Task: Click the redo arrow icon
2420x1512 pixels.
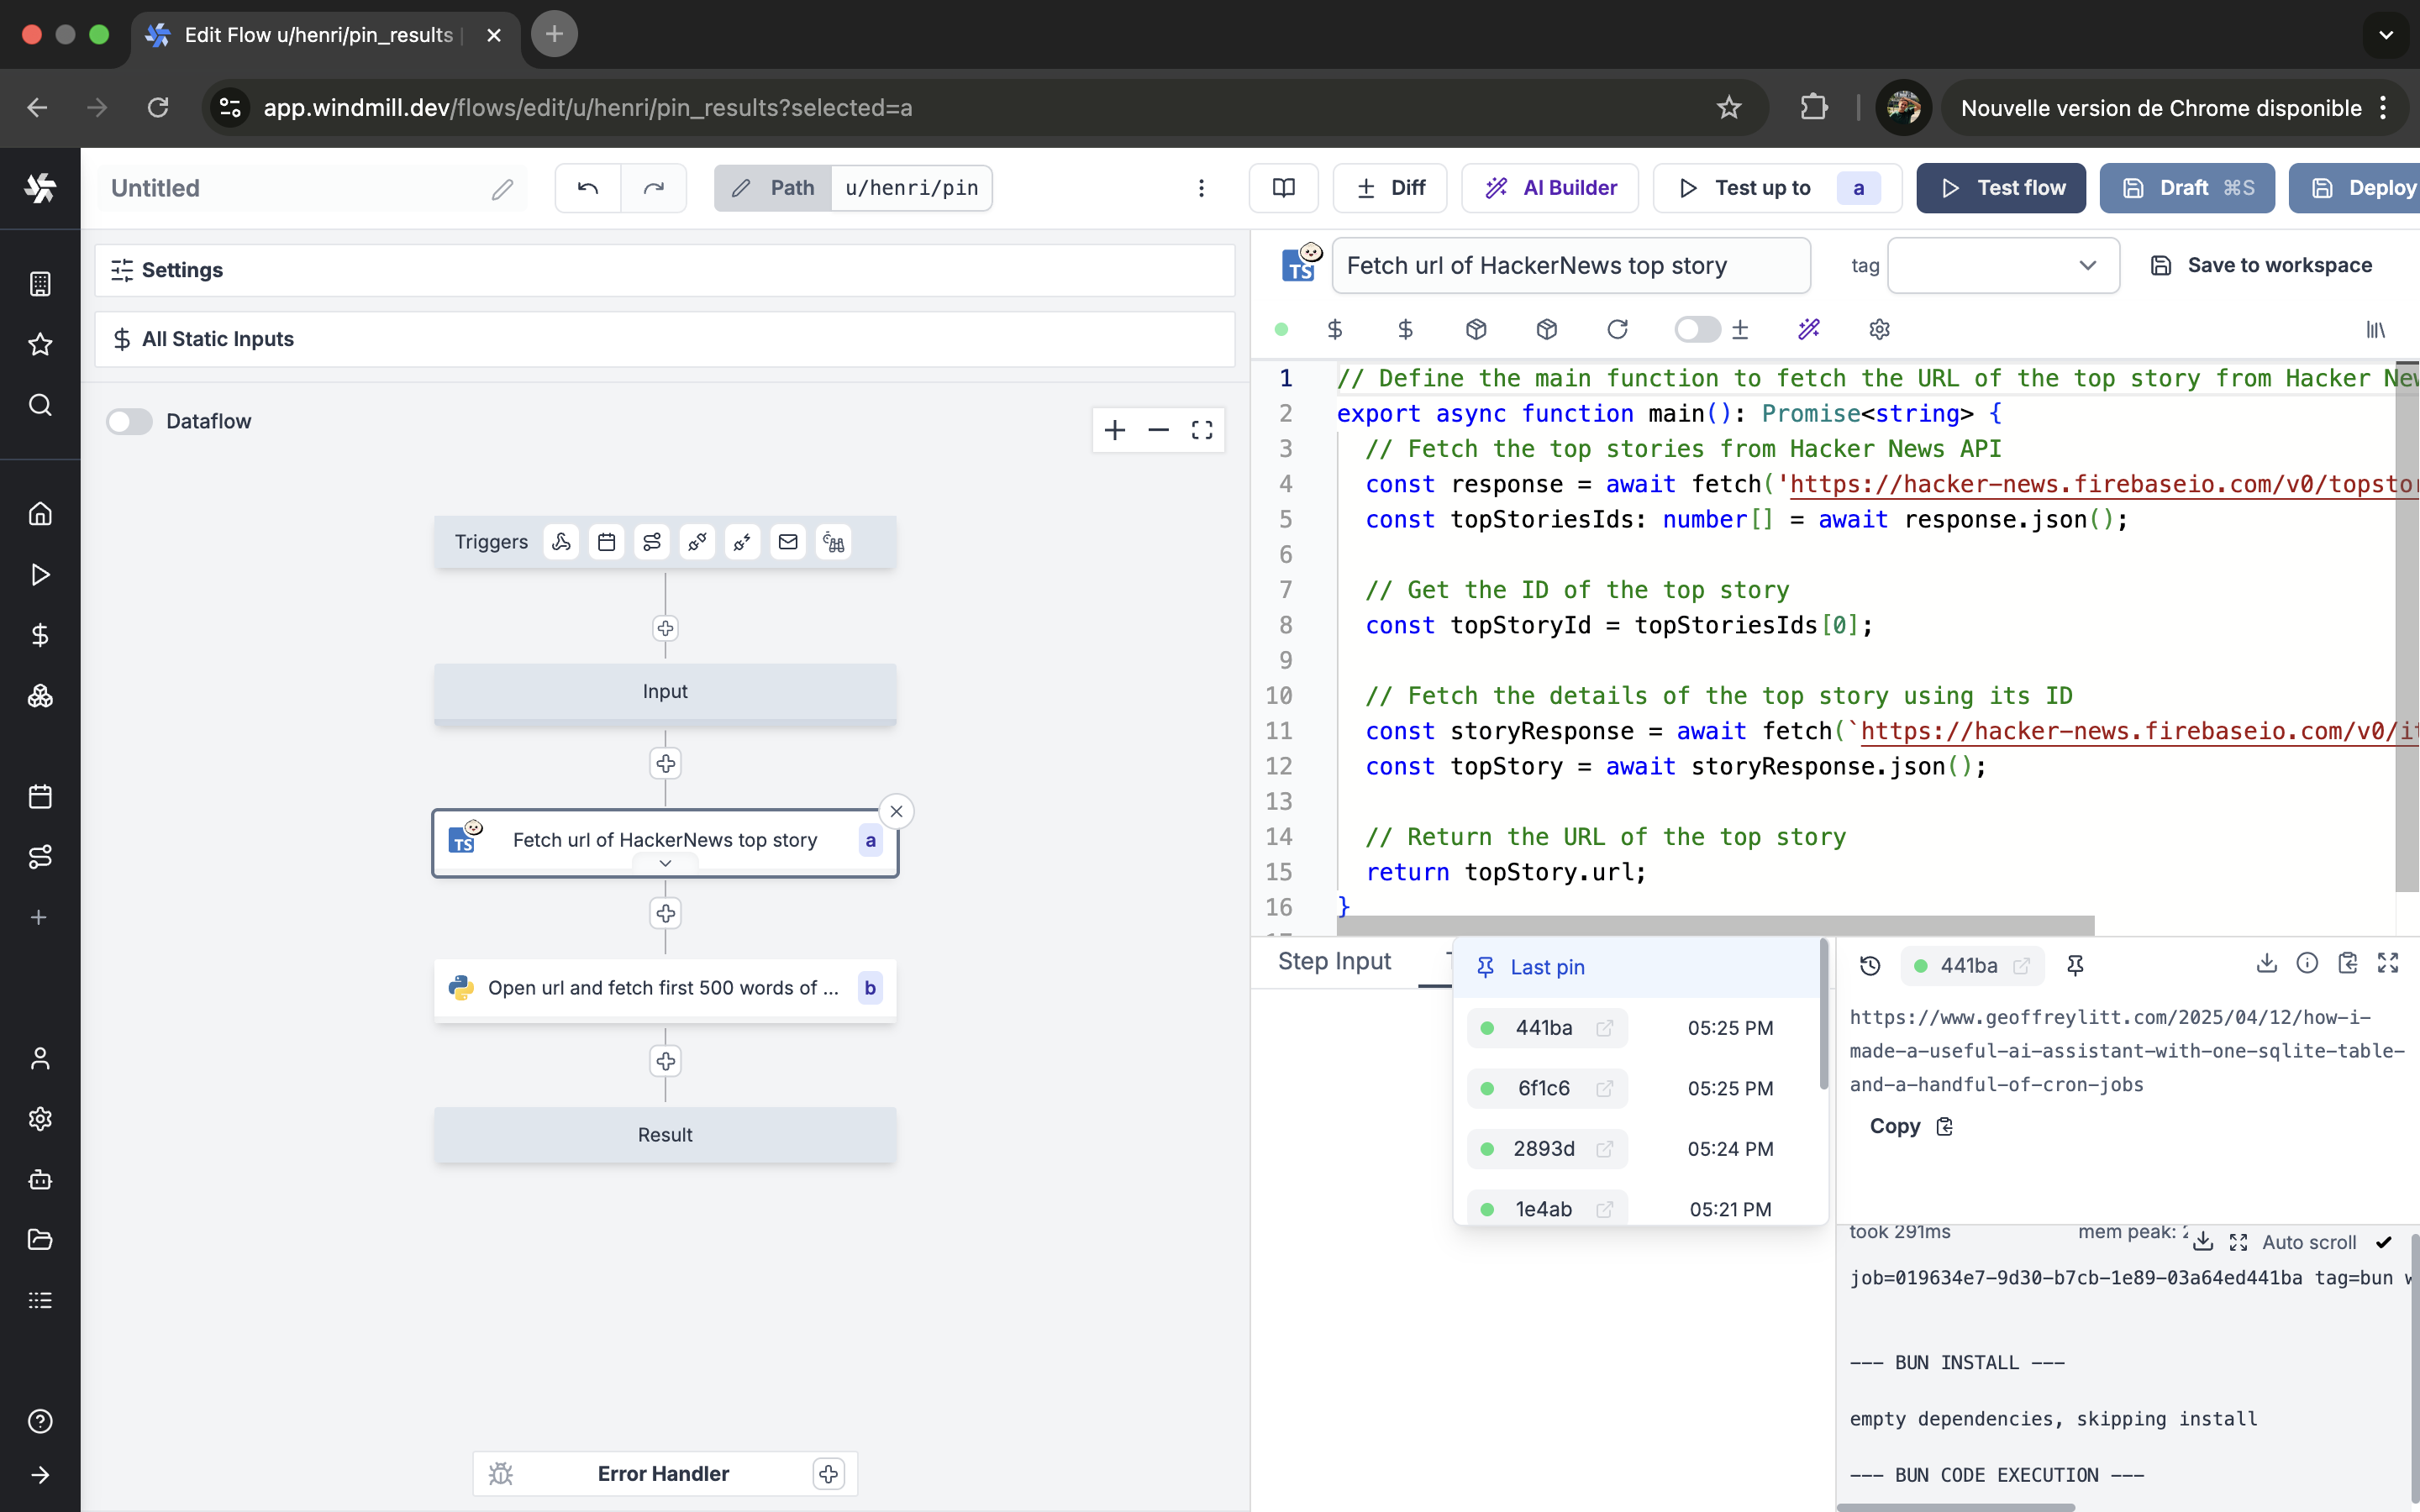Action: click(653, 188)
